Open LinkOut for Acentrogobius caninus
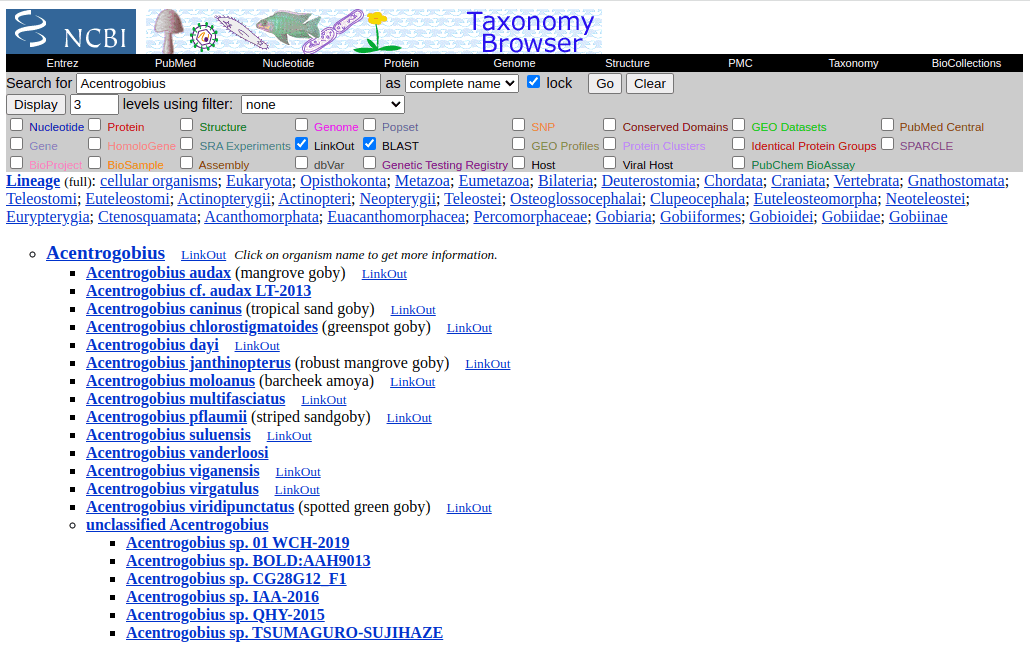 413,310
